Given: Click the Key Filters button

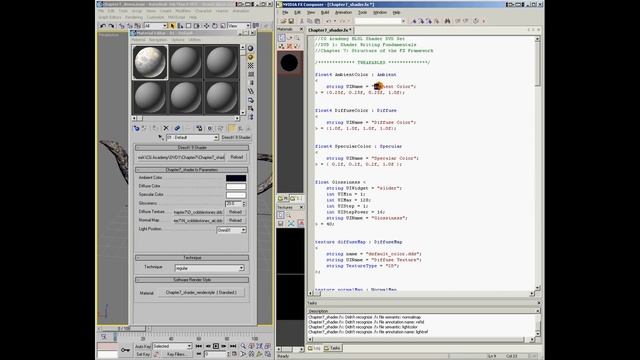Looking at the screenshot, I should (x=176, y=354).
